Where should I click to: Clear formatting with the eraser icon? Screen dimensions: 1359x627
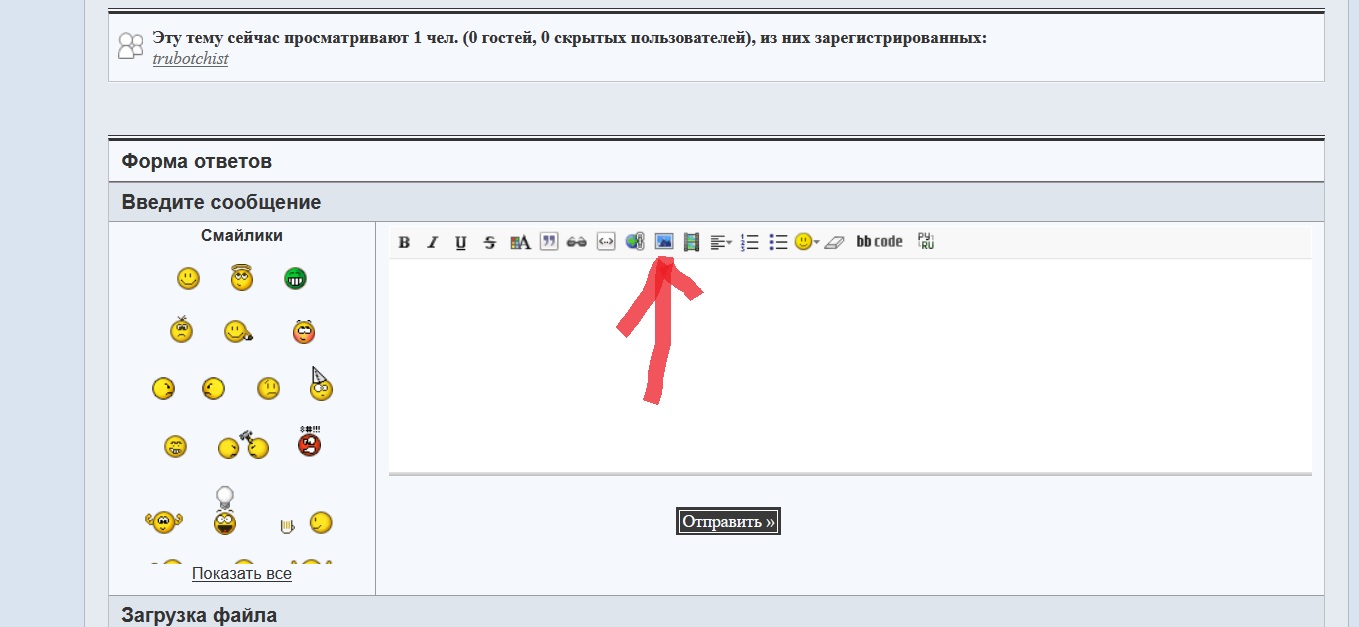(x=835, y=242)
